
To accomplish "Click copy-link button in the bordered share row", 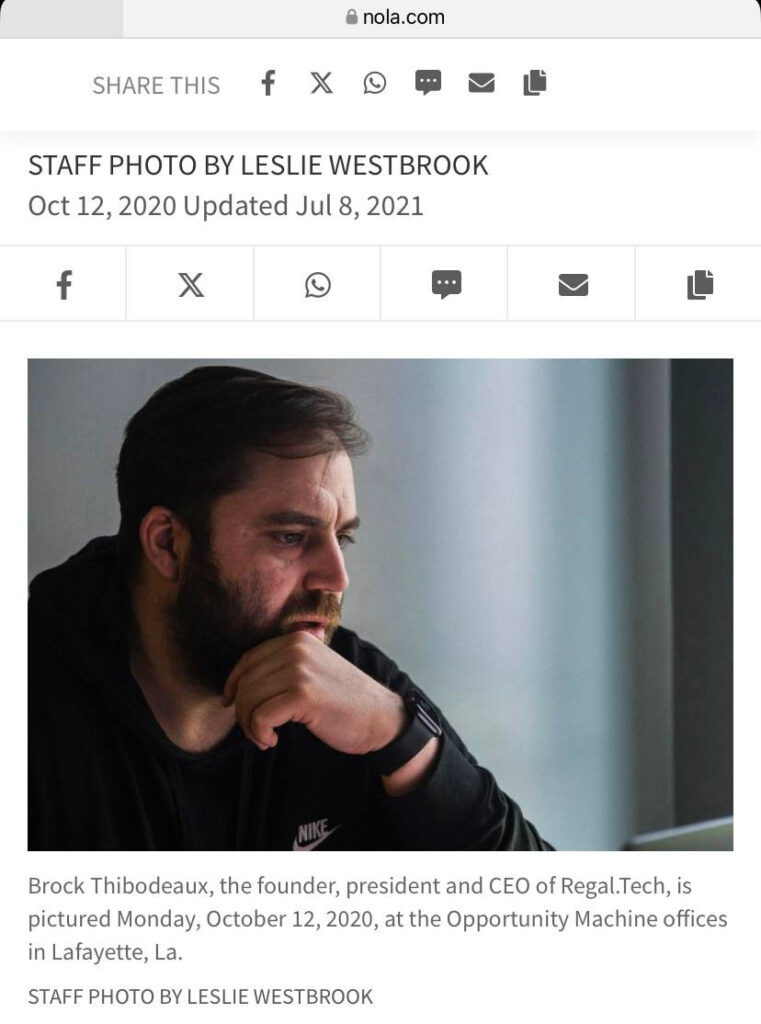I will tap(698, 284).
